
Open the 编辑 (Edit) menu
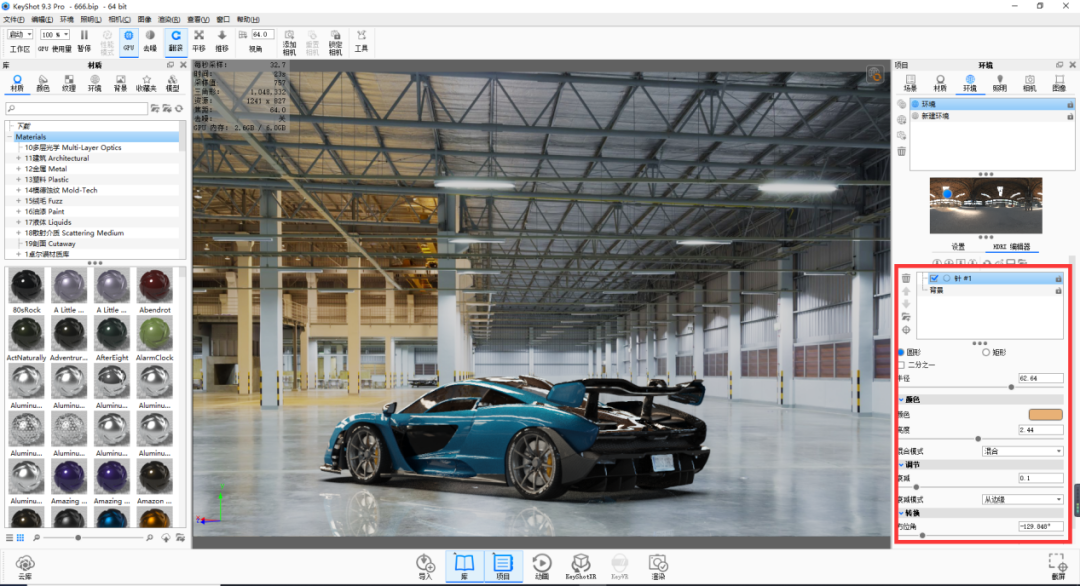42,19
